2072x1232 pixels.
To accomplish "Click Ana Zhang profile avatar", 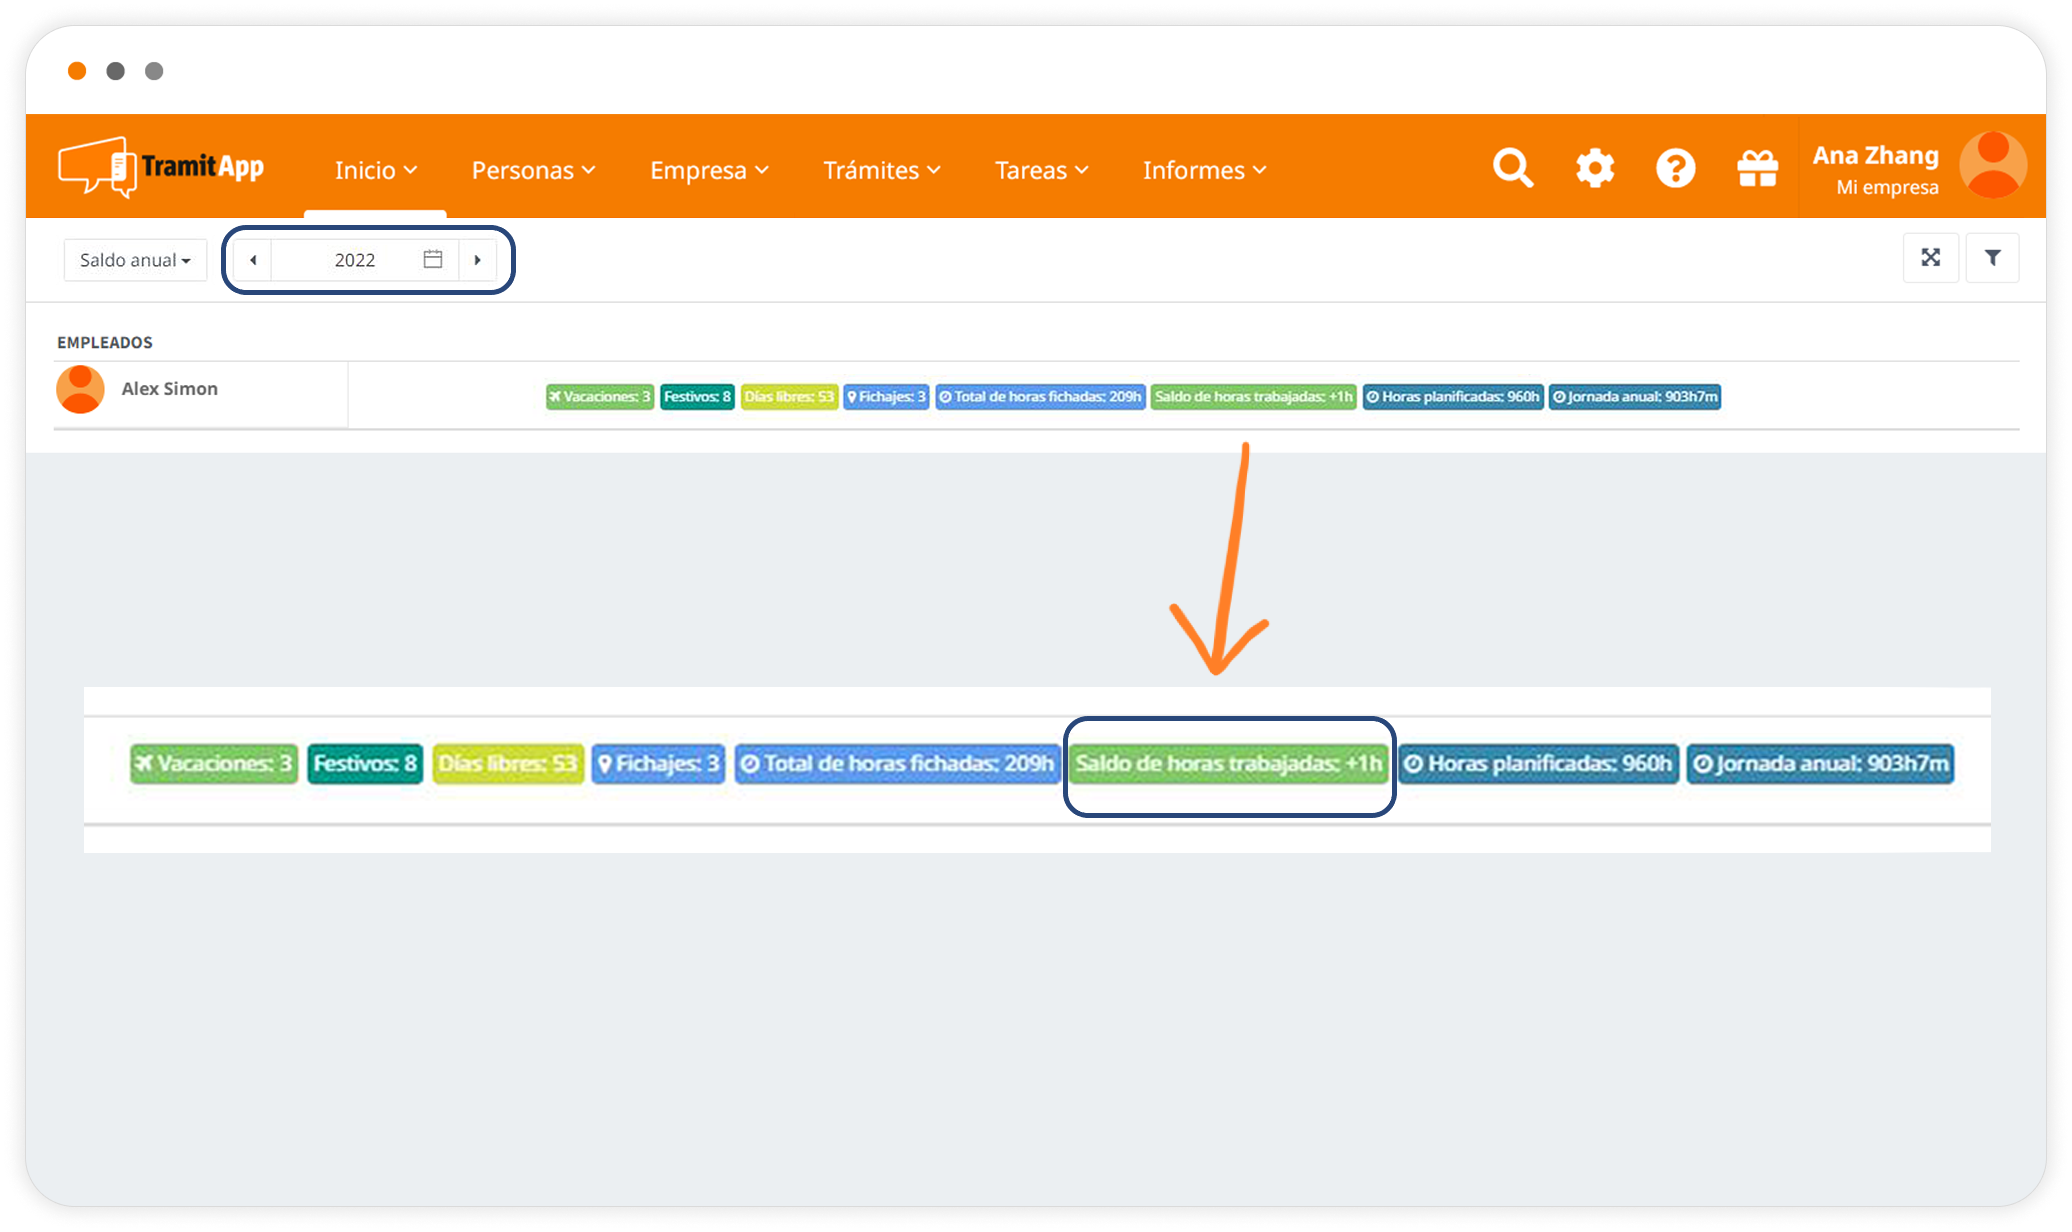I will pyautogui.click(x=1992, y=166).
